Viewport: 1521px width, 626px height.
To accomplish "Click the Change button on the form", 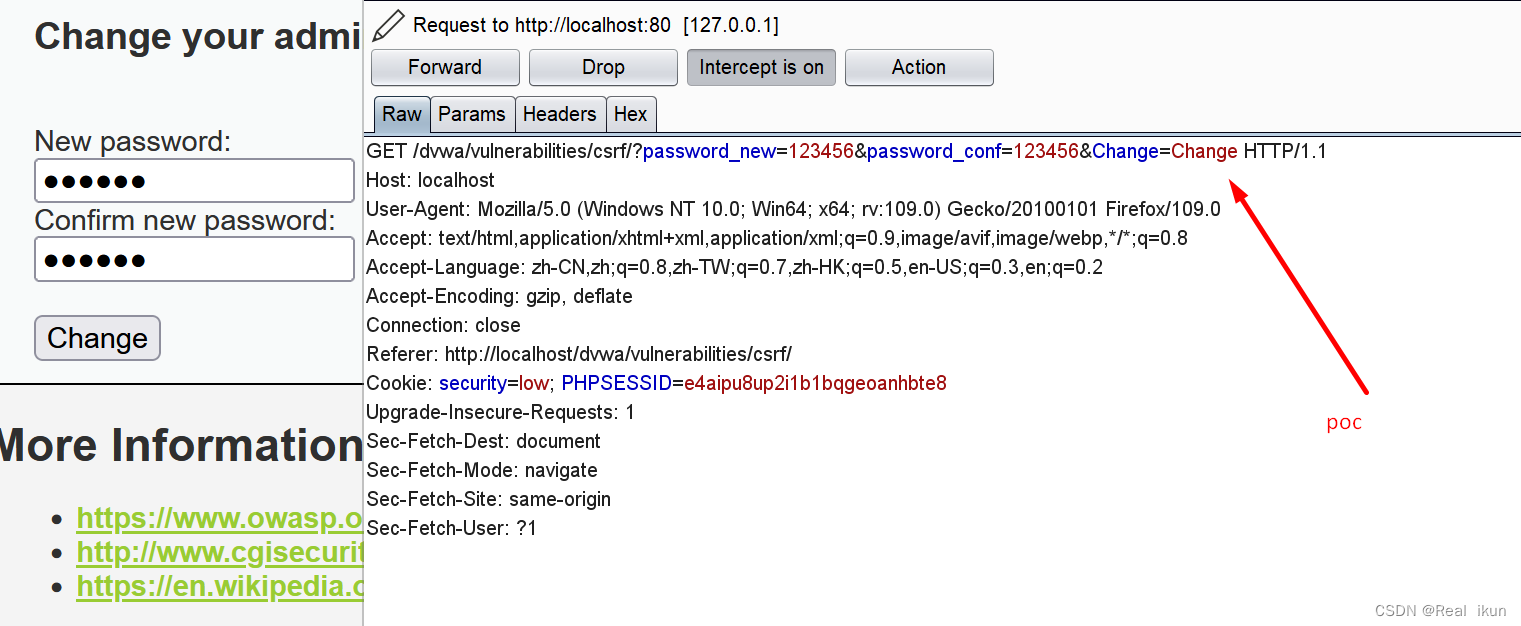I will point(97,338).
